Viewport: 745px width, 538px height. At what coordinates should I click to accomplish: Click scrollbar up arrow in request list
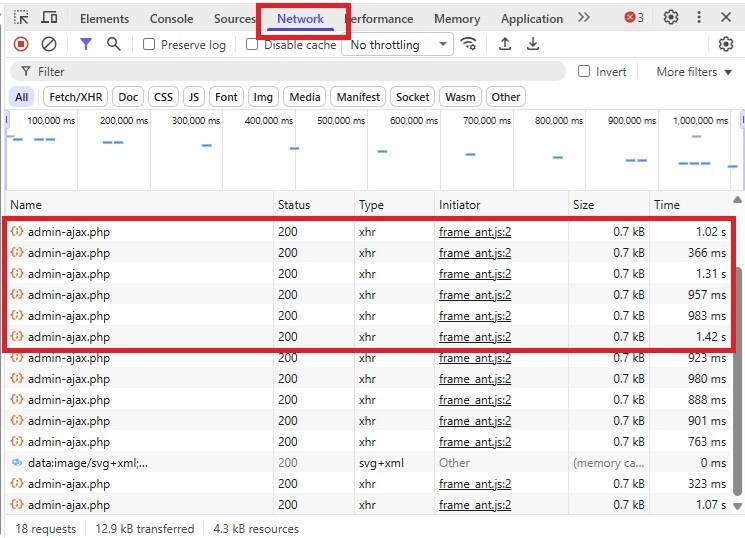[x=737, y=200]
